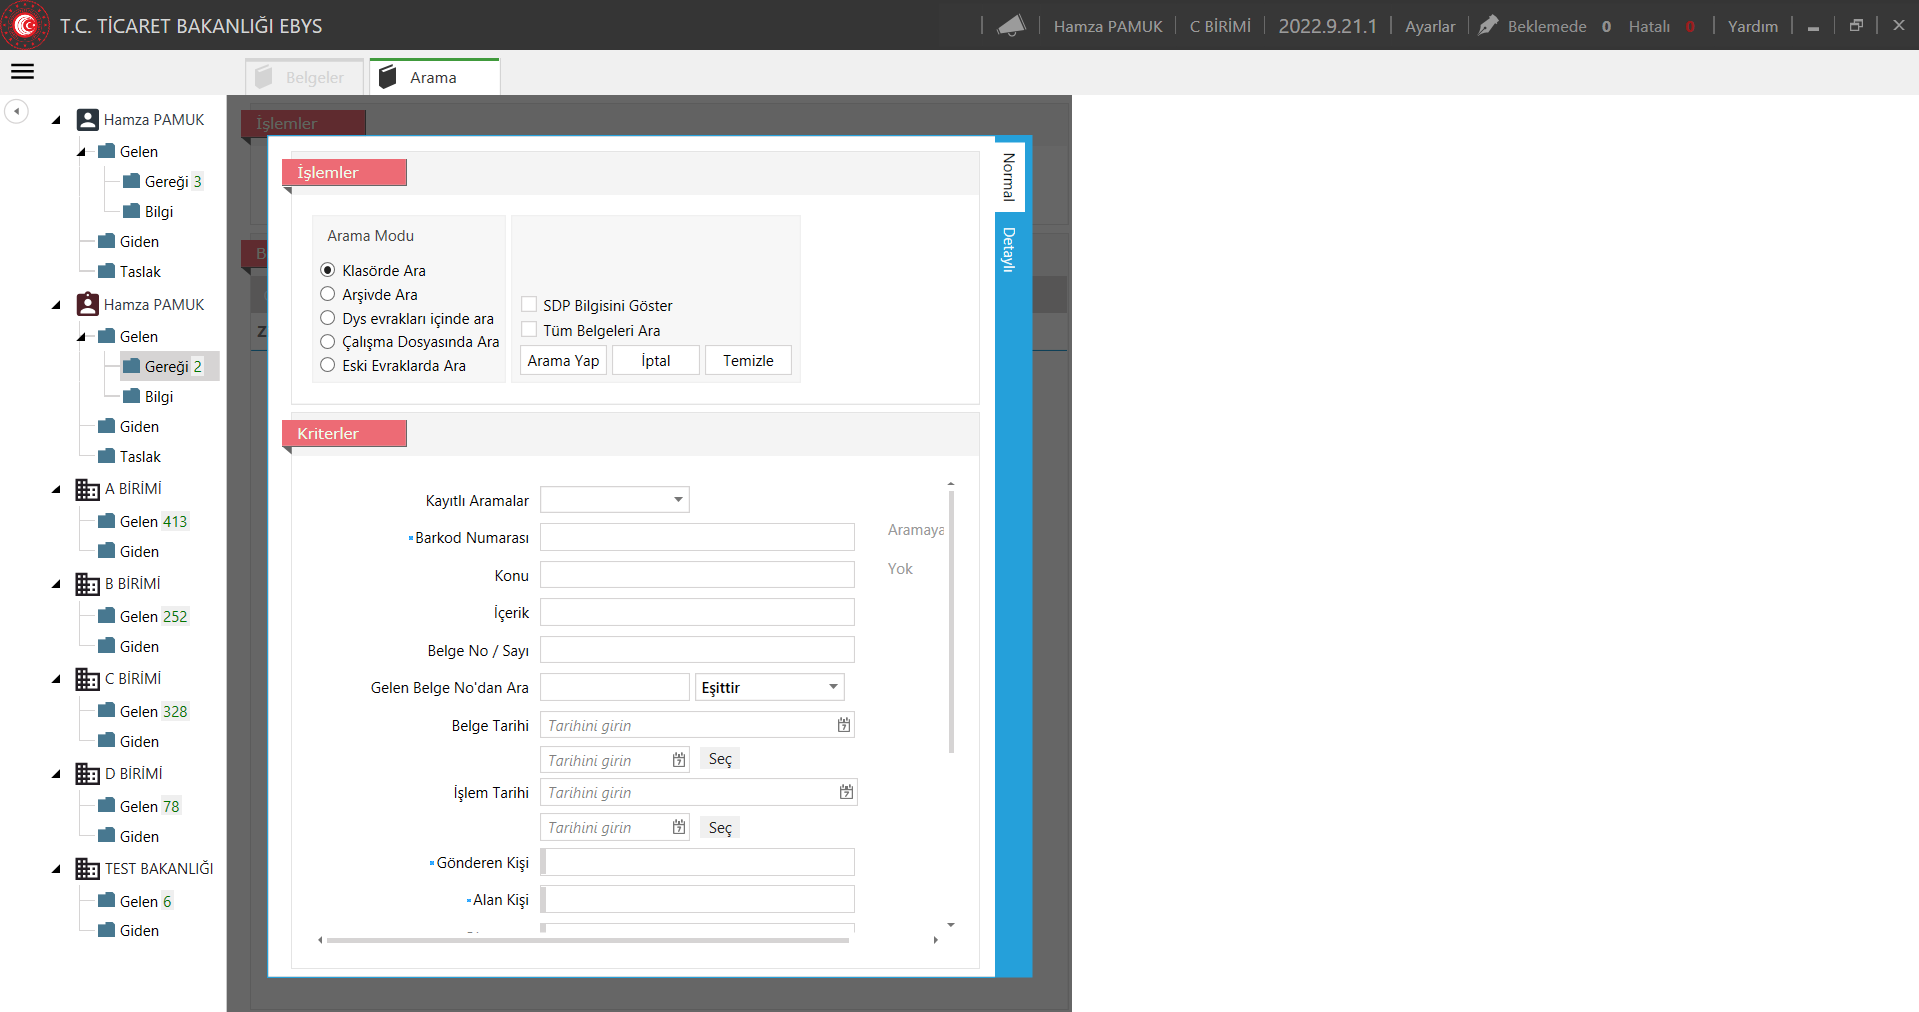Open calendar picker for İşlem Tarihi end date

tap(679, 827)
